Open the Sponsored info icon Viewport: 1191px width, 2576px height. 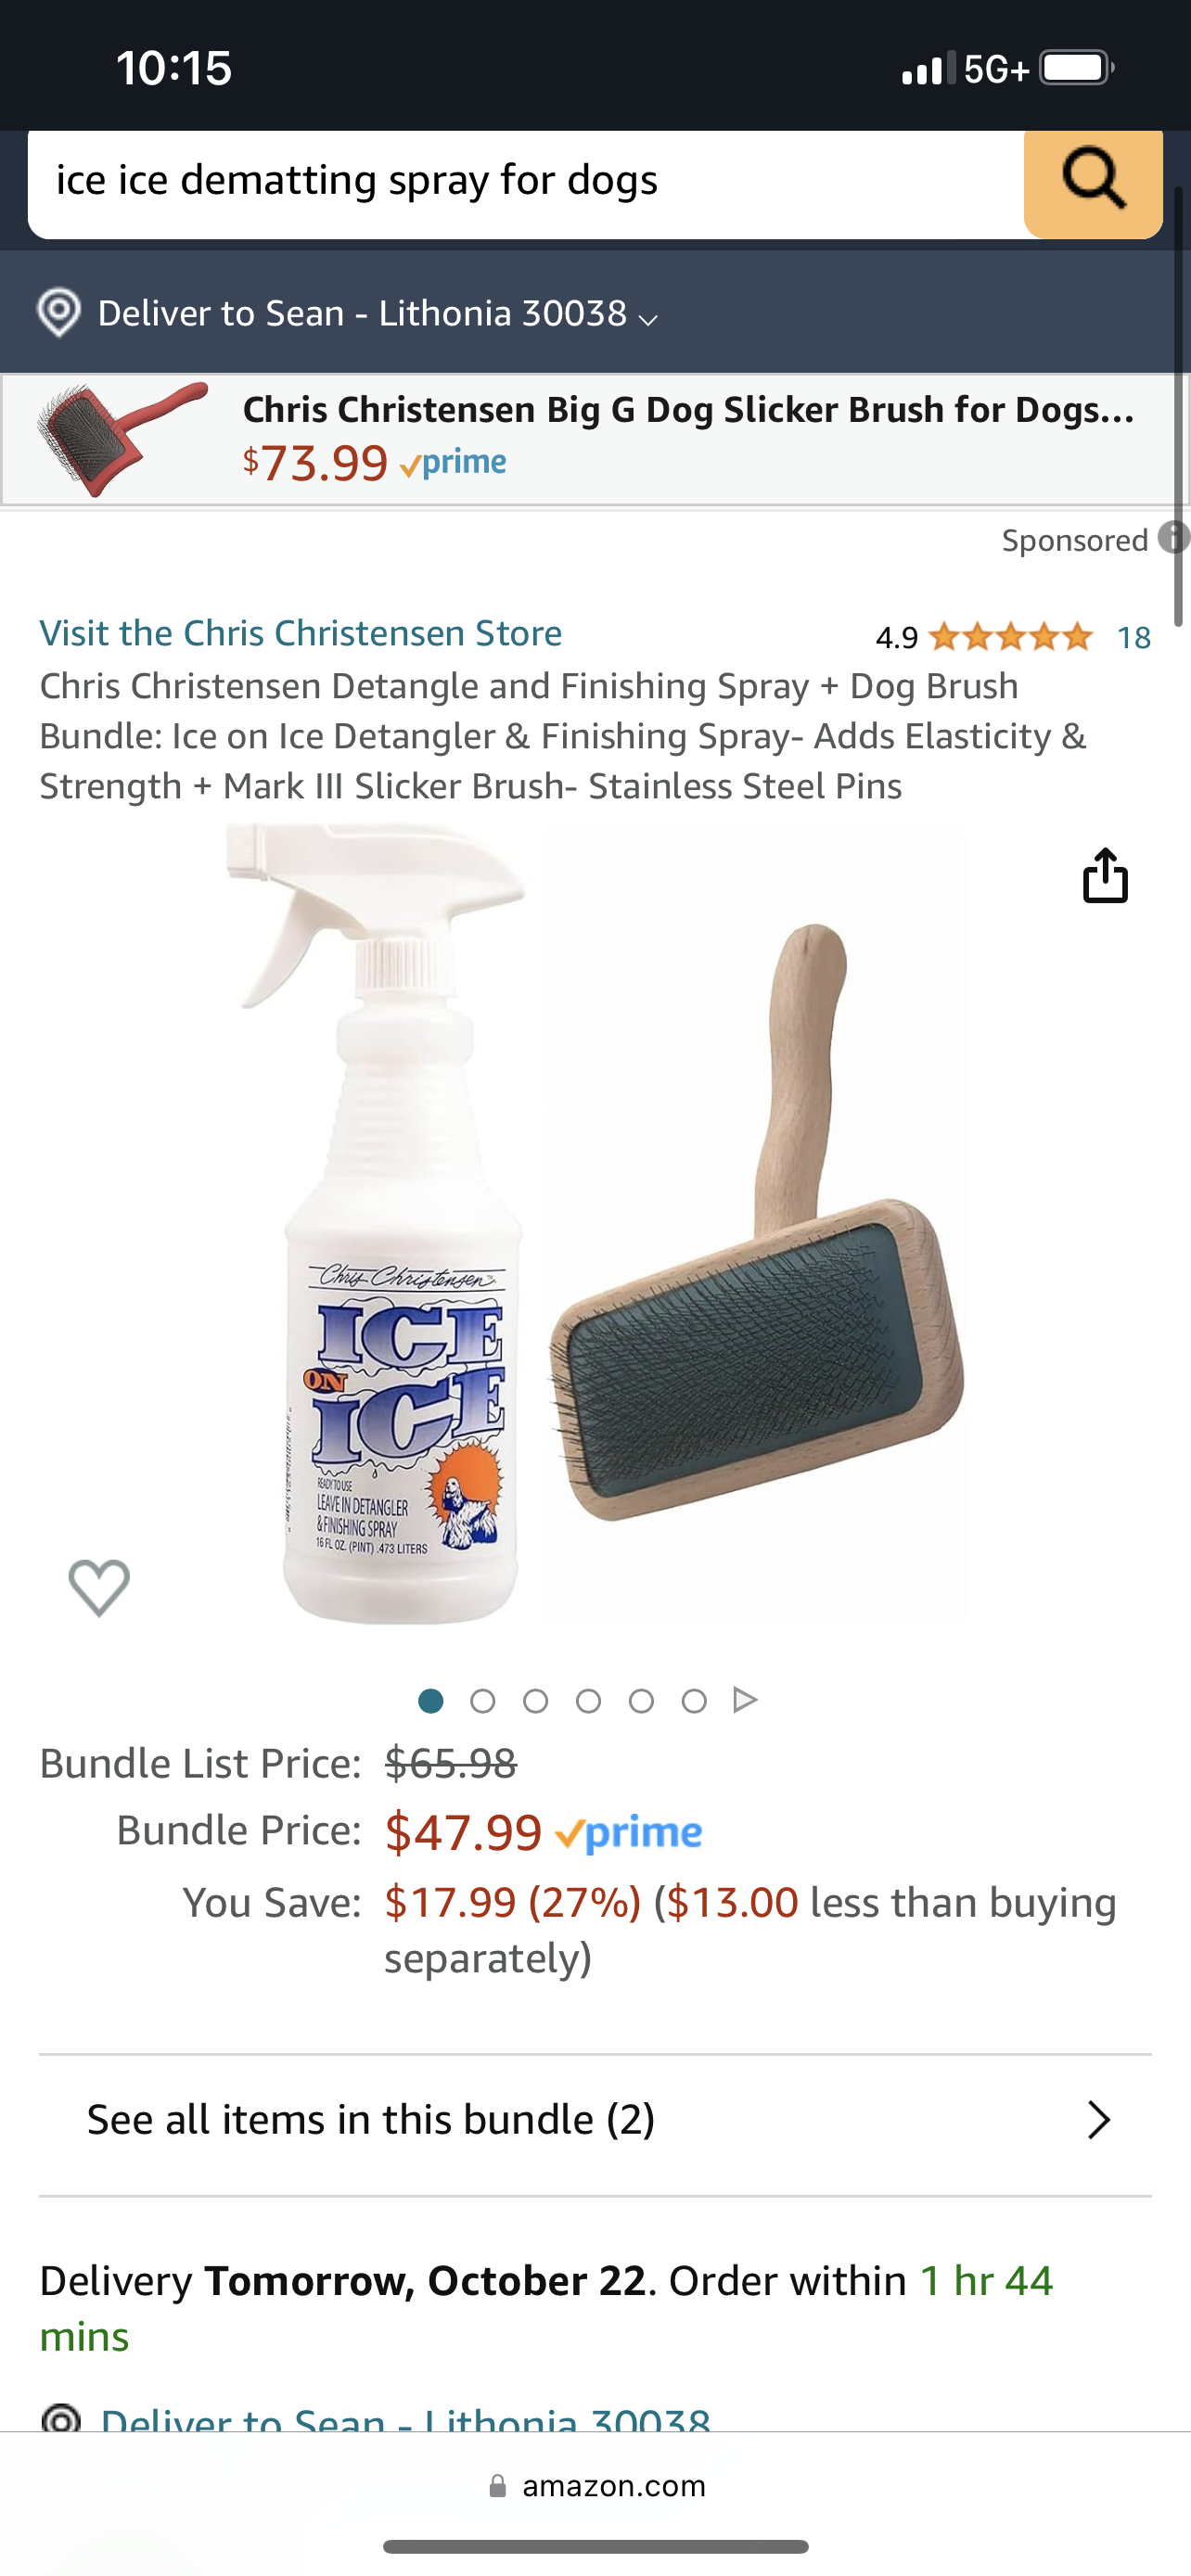[1173, 538]
